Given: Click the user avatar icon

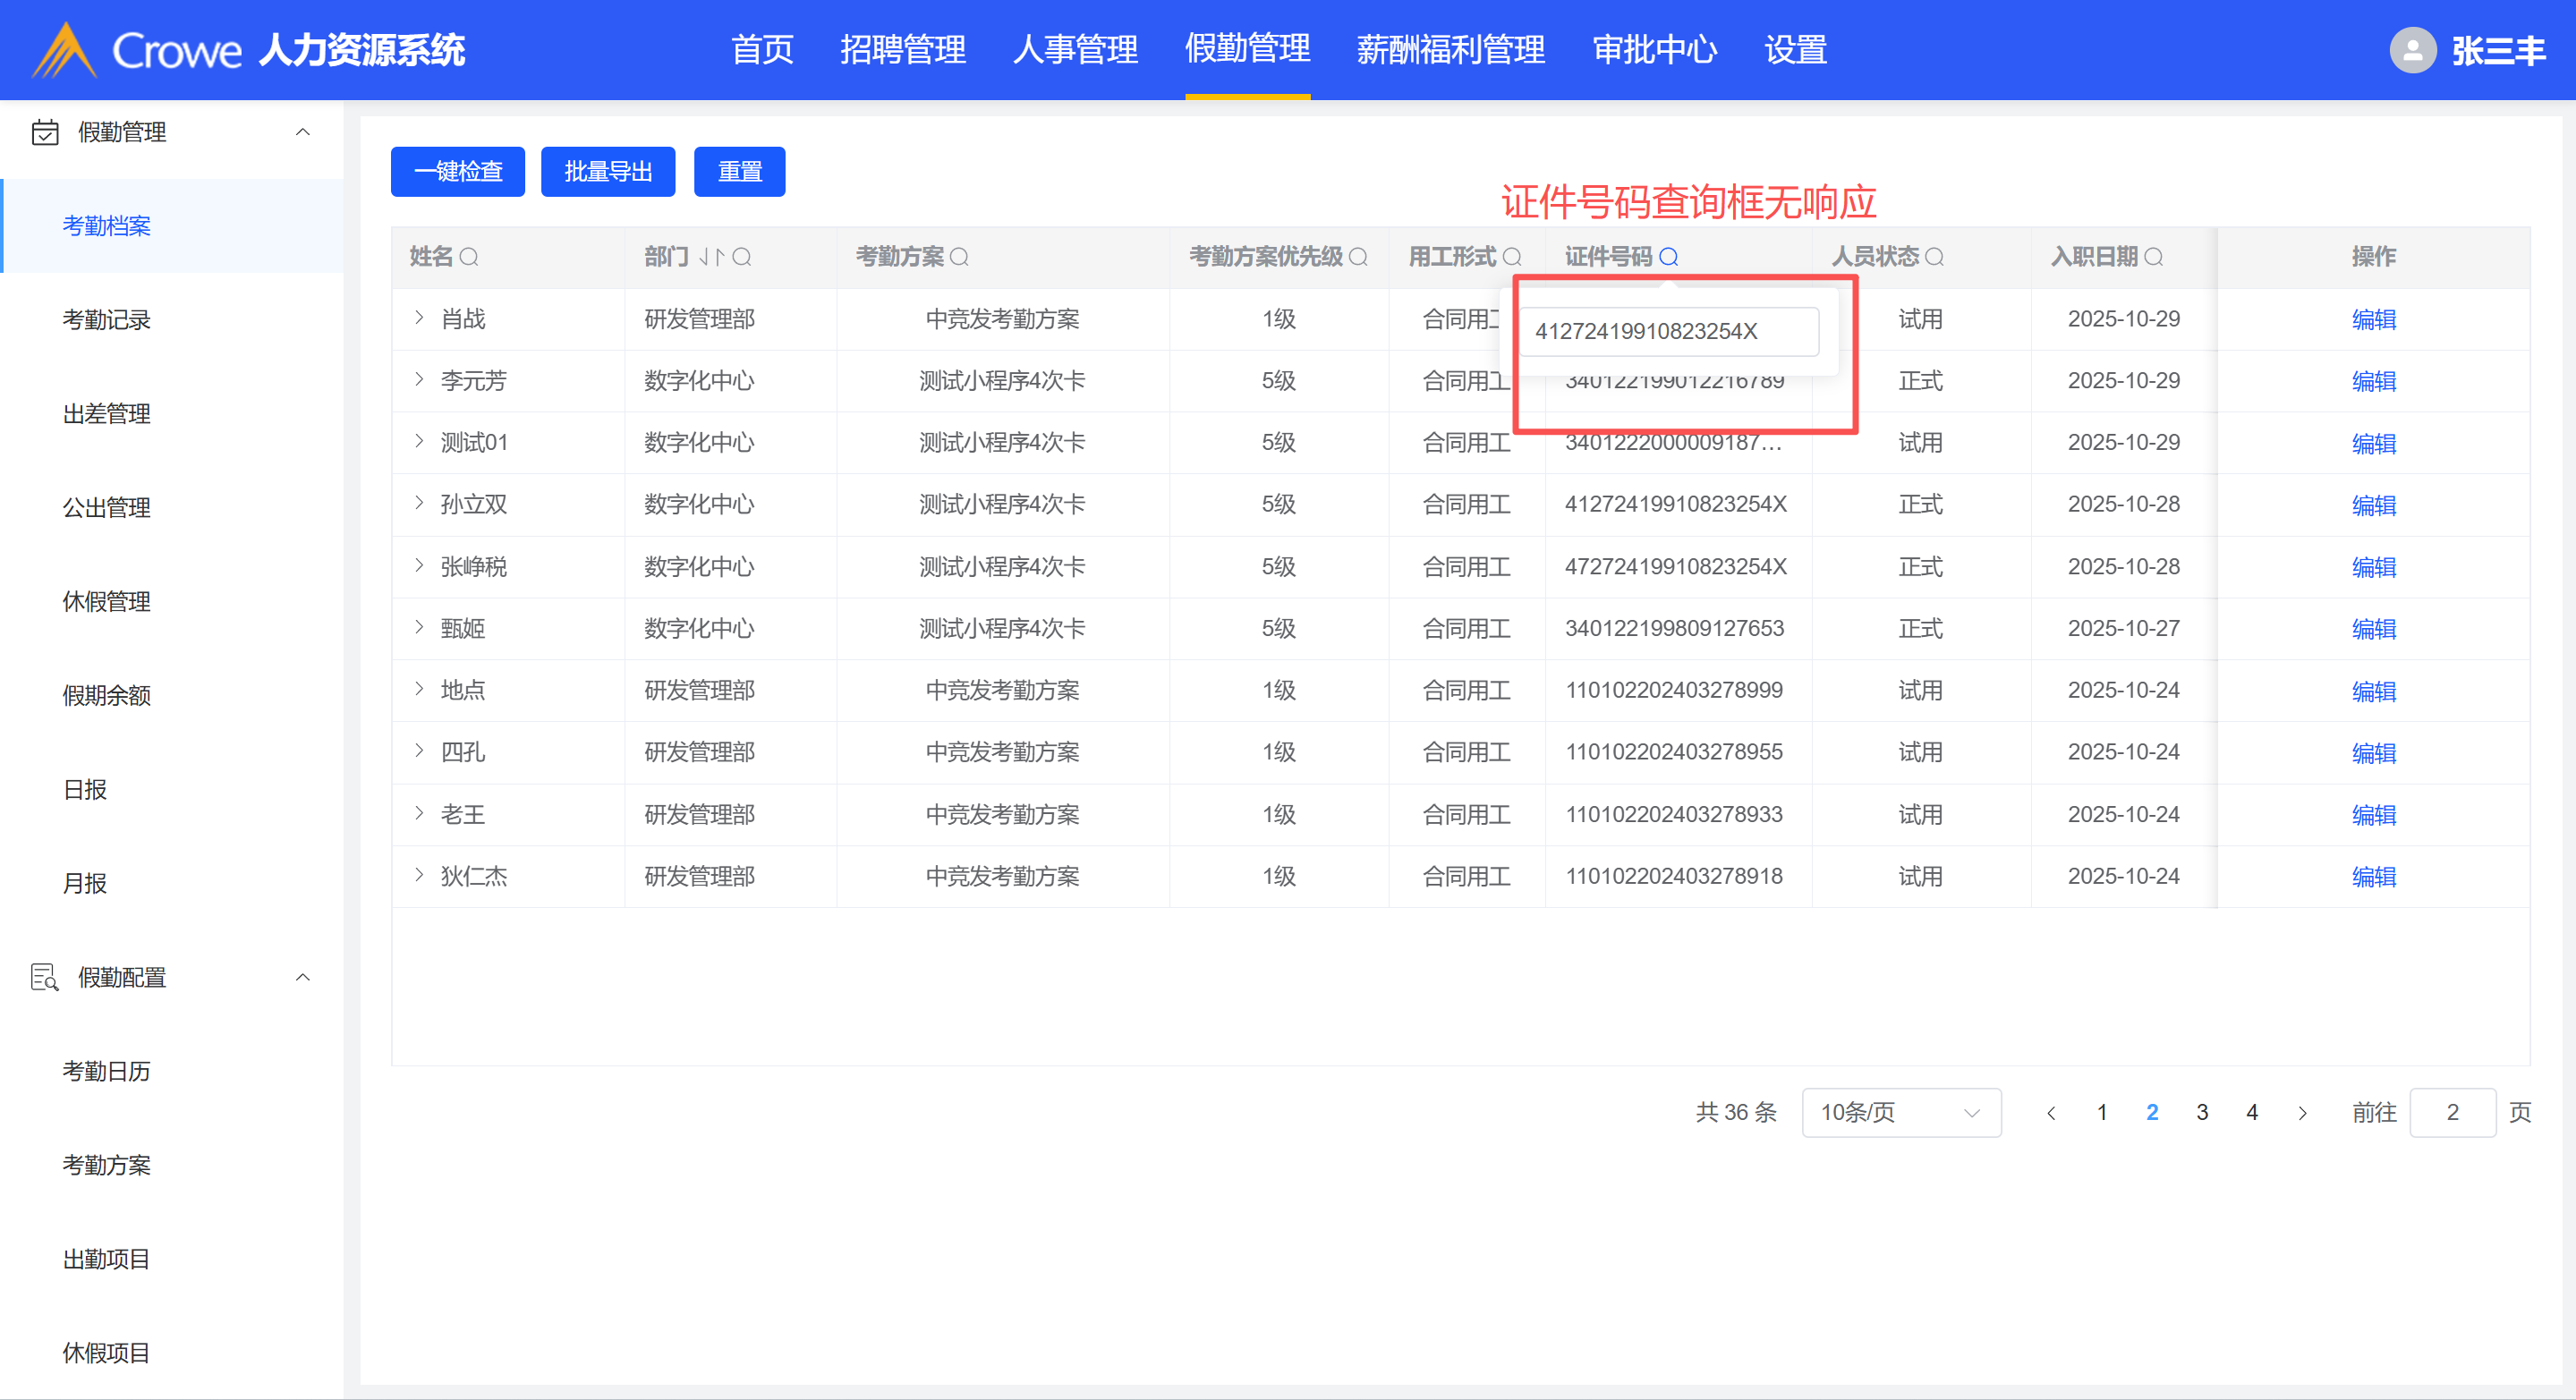Looking at the screenshot, I should click(x=2412, y=50).
